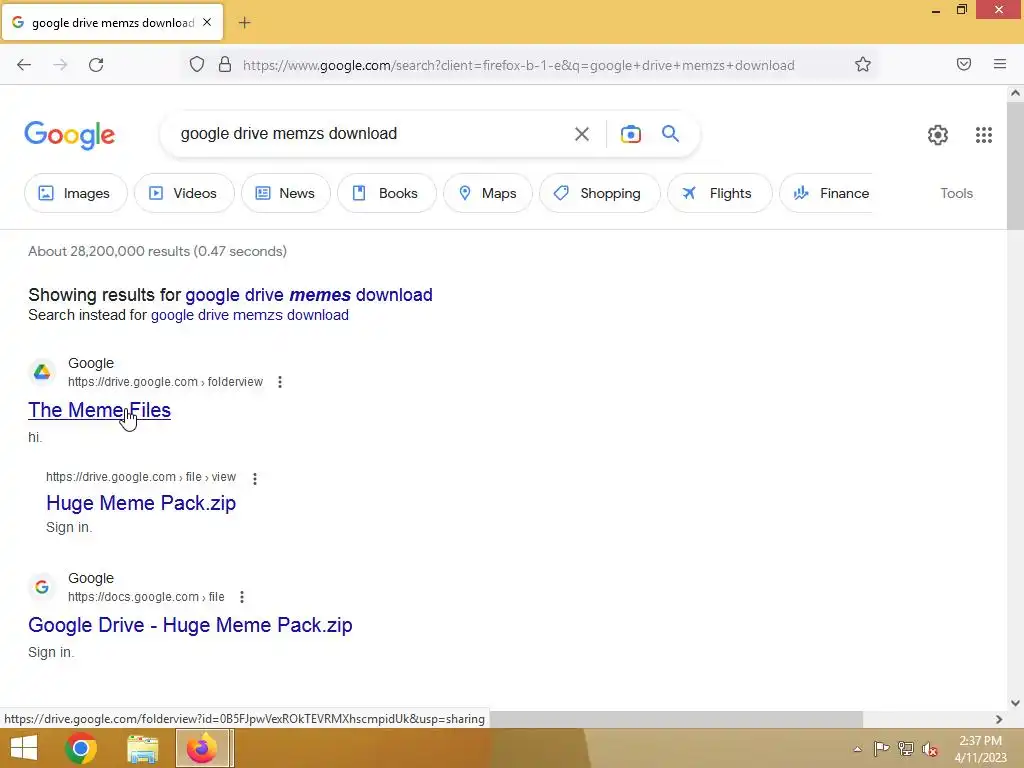Click the https://docs.google.com › file text
Viewport: 1024px width, 768px height.
tap(146, 597)
